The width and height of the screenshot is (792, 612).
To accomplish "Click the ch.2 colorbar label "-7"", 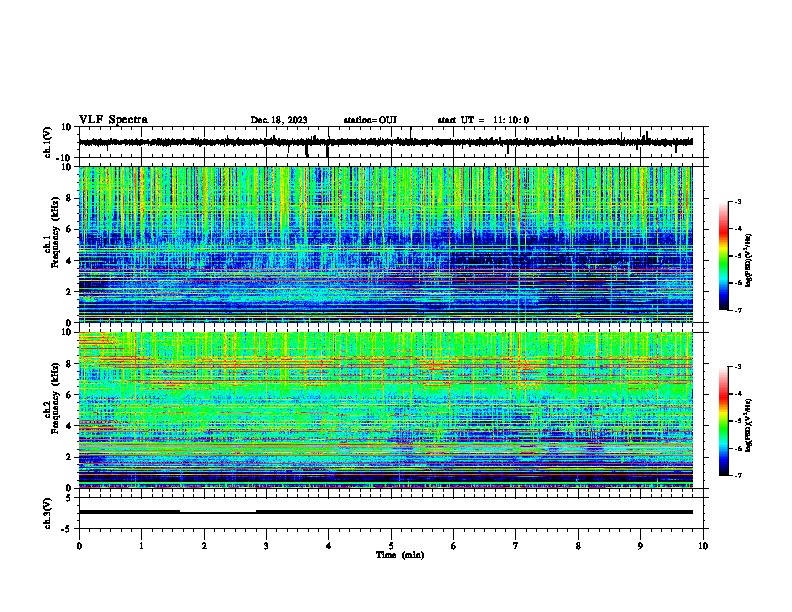I will pyautogui.click(x=737, y=475).
